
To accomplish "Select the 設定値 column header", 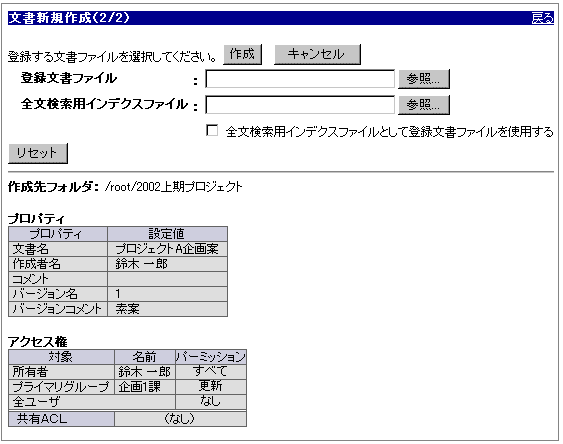I will click(x=167, y=234).
